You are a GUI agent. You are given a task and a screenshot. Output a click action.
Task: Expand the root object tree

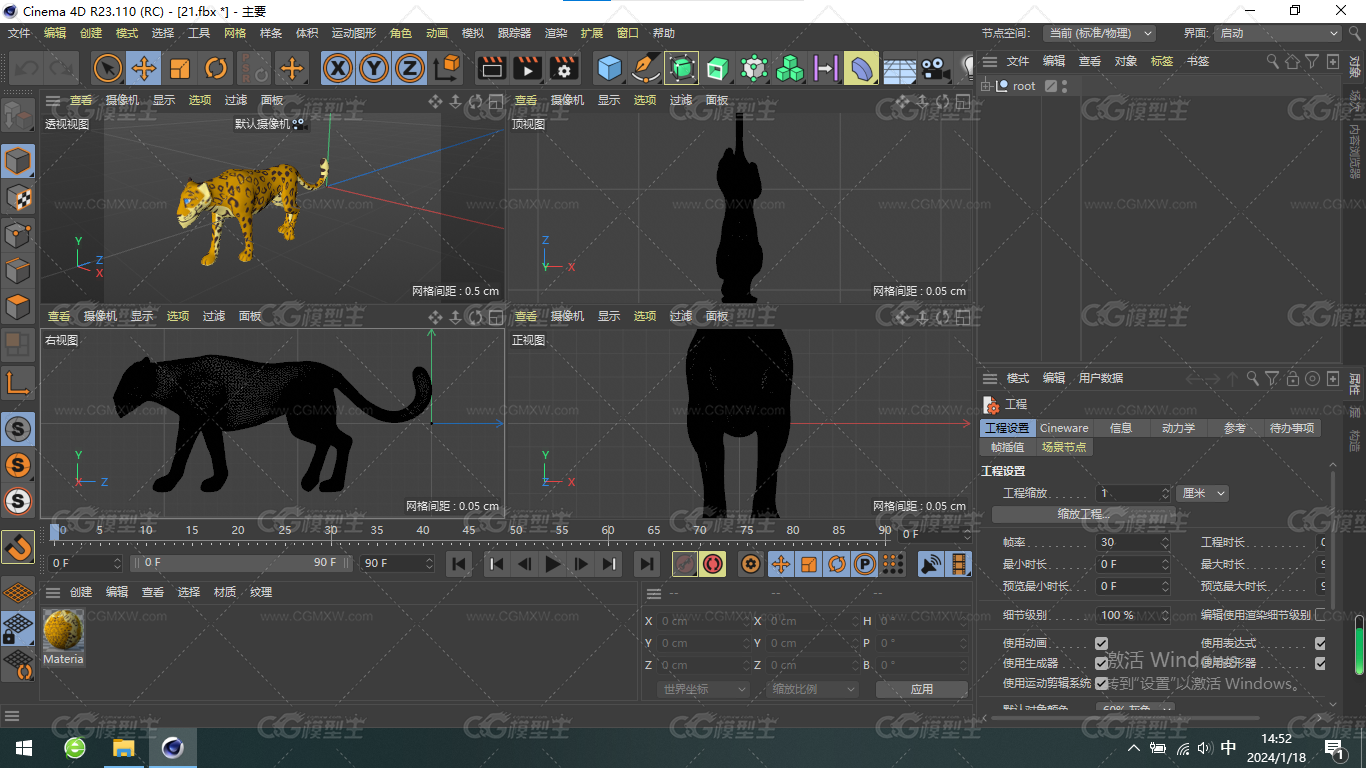click(986, 86)
